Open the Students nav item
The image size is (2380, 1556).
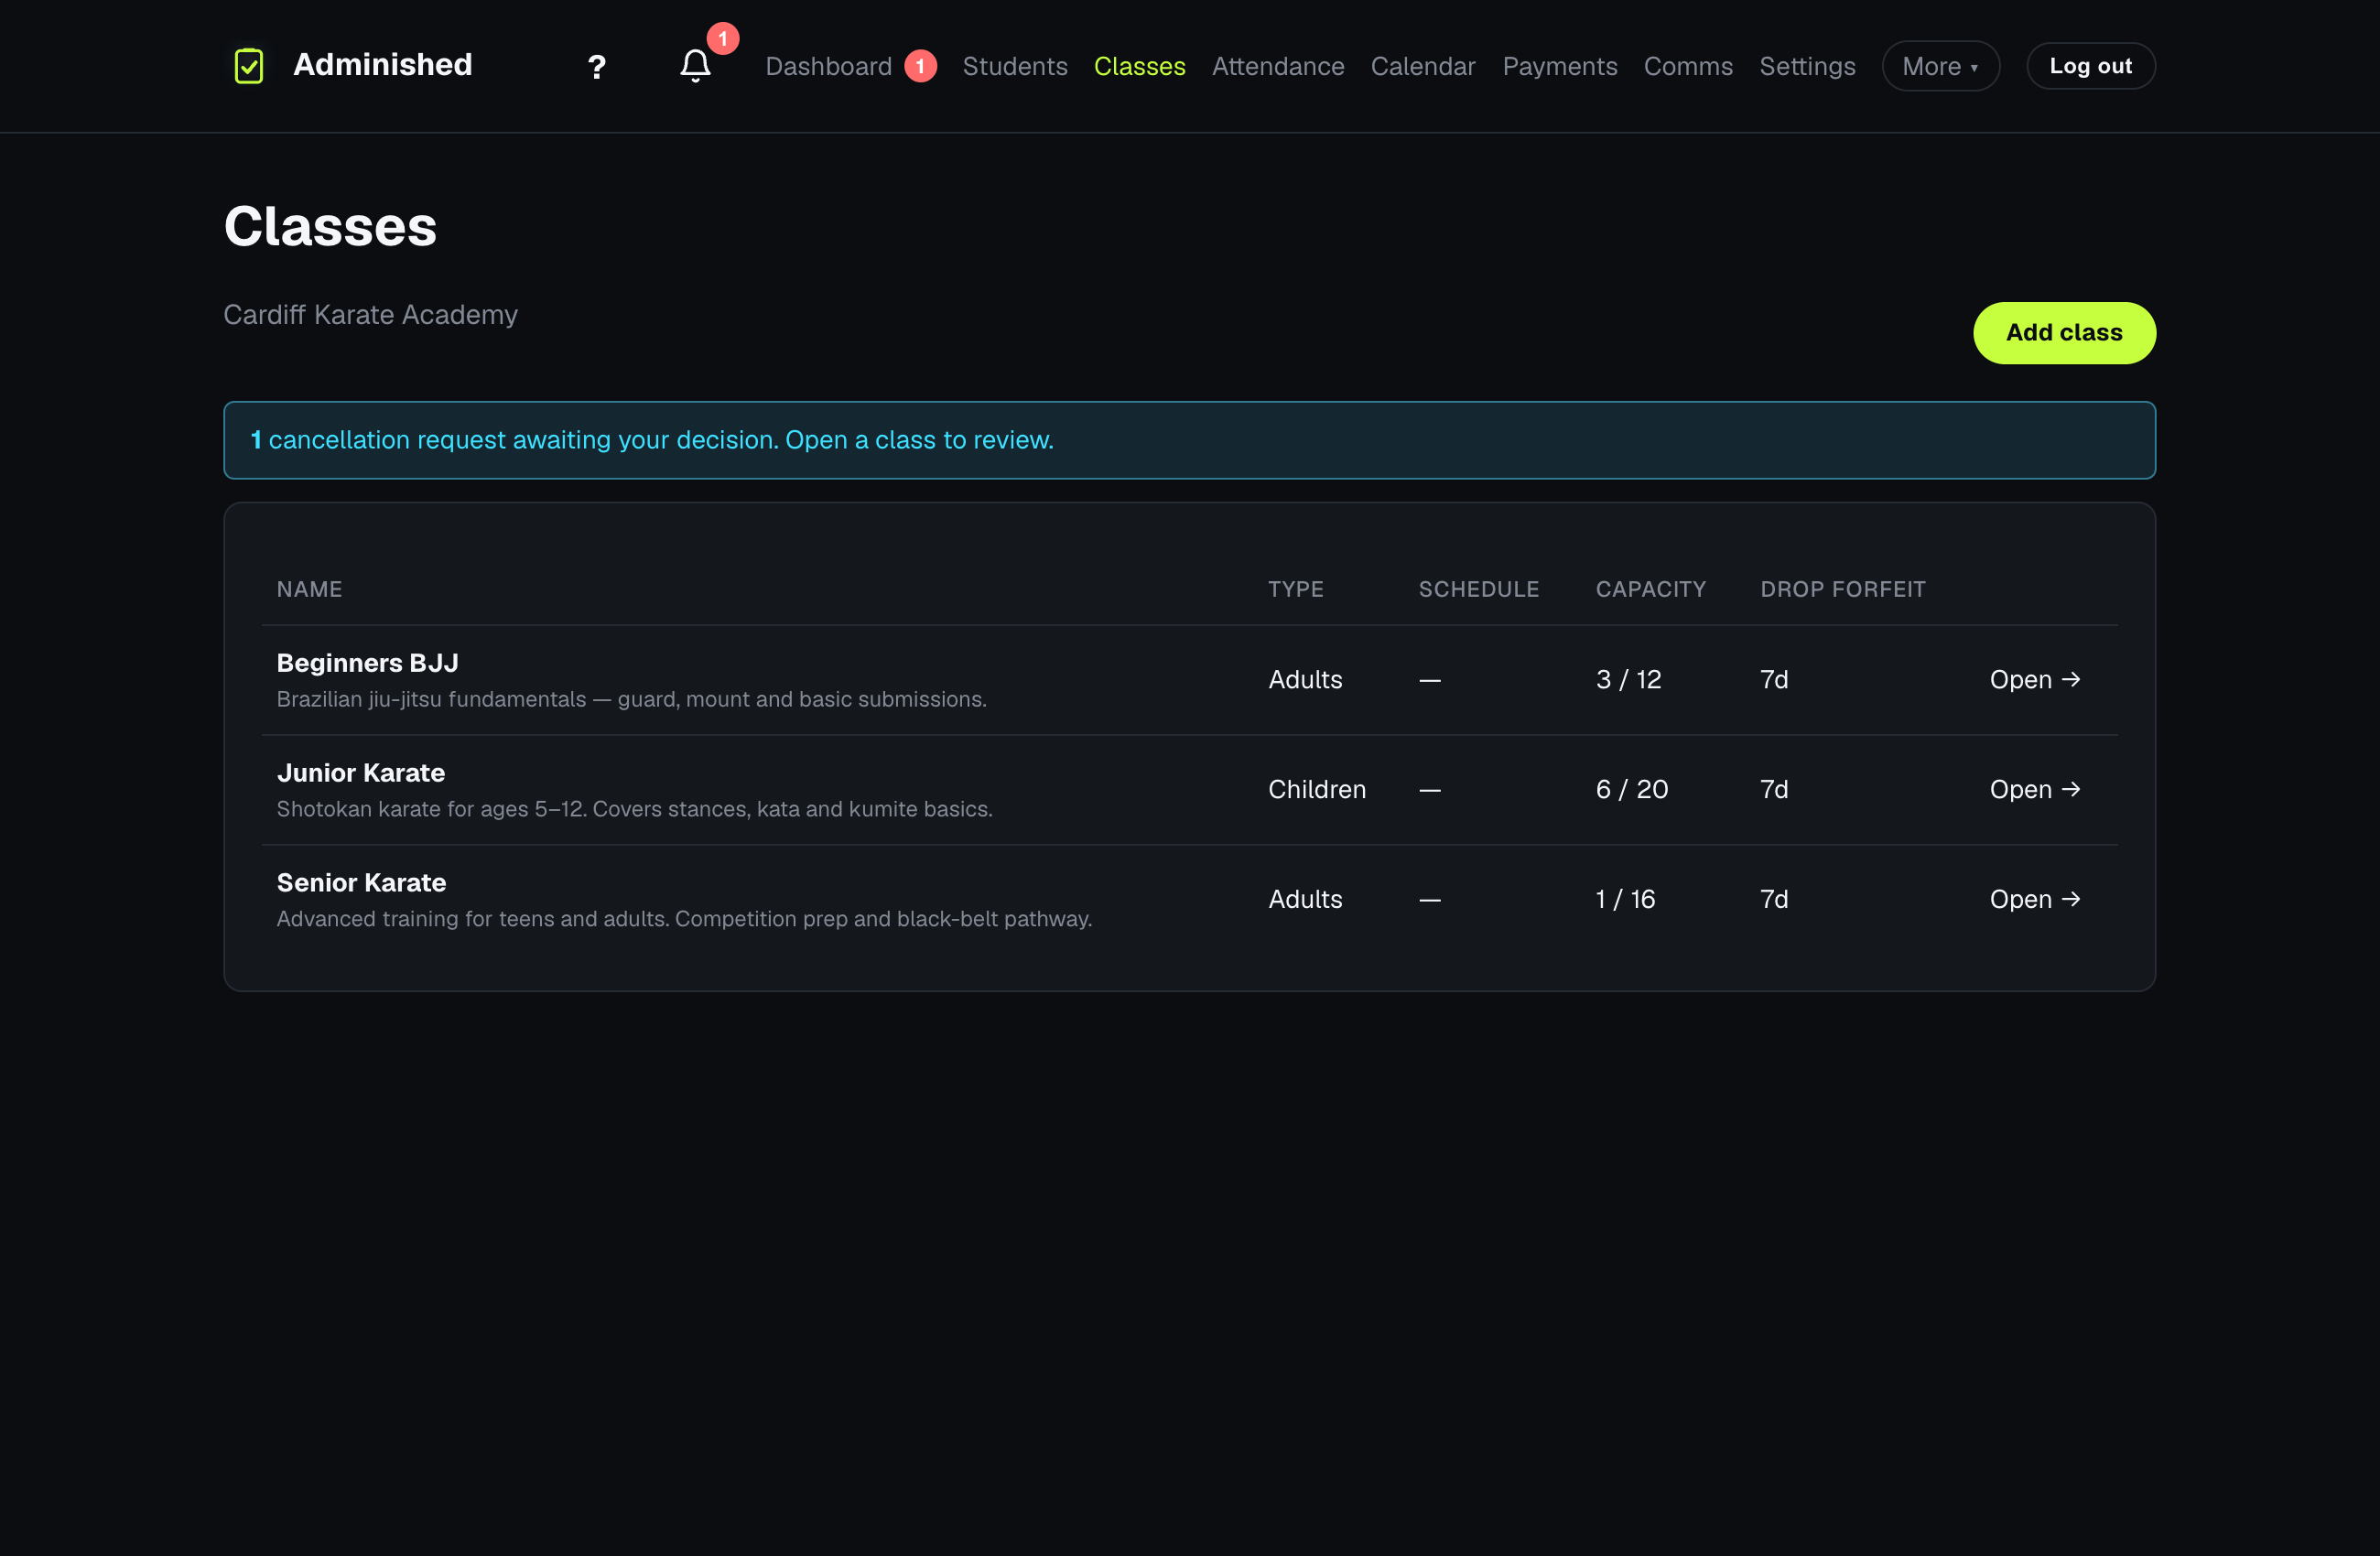pyautogui.click(x=1015, y=66)
